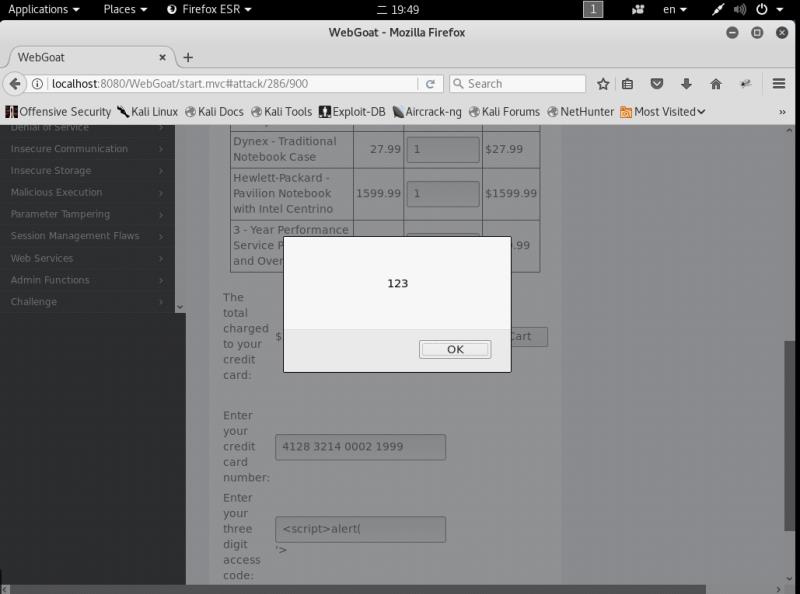This screenshot has height=594, width=800.
Task: Open Aircrack-ng bookmark
Action: tap(427, 112)
